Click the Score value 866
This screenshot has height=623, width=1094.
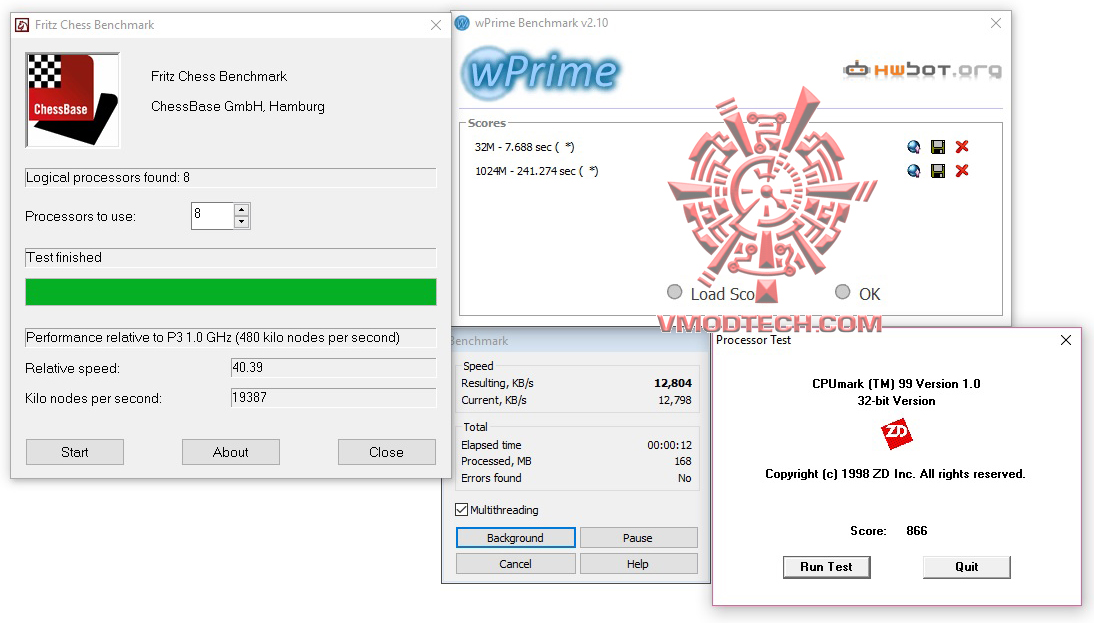[917, 531]
